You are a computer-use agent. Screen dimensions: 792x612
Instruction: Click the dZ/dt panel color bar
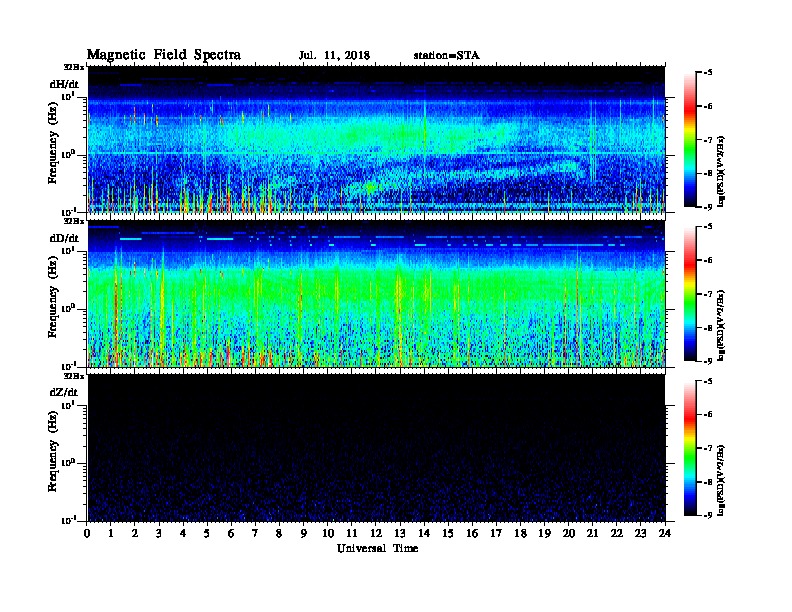tap(690, 448)
